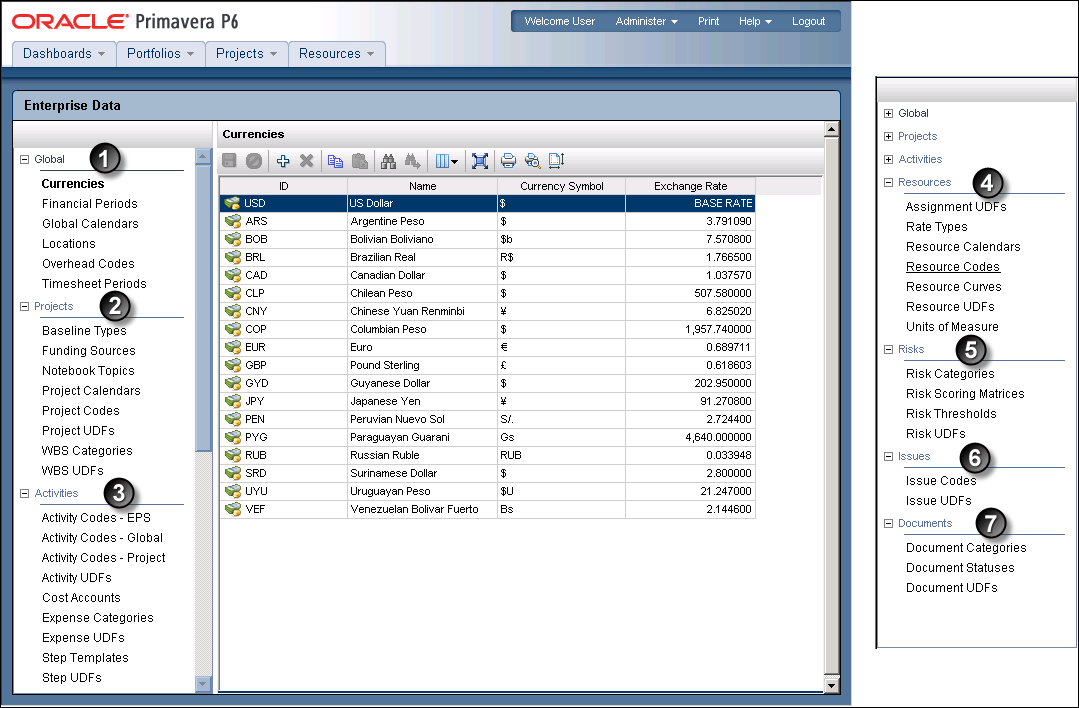Open Cost Accounts under Activities
This screenshot has height=708, width=1079.
pos(81,598)
